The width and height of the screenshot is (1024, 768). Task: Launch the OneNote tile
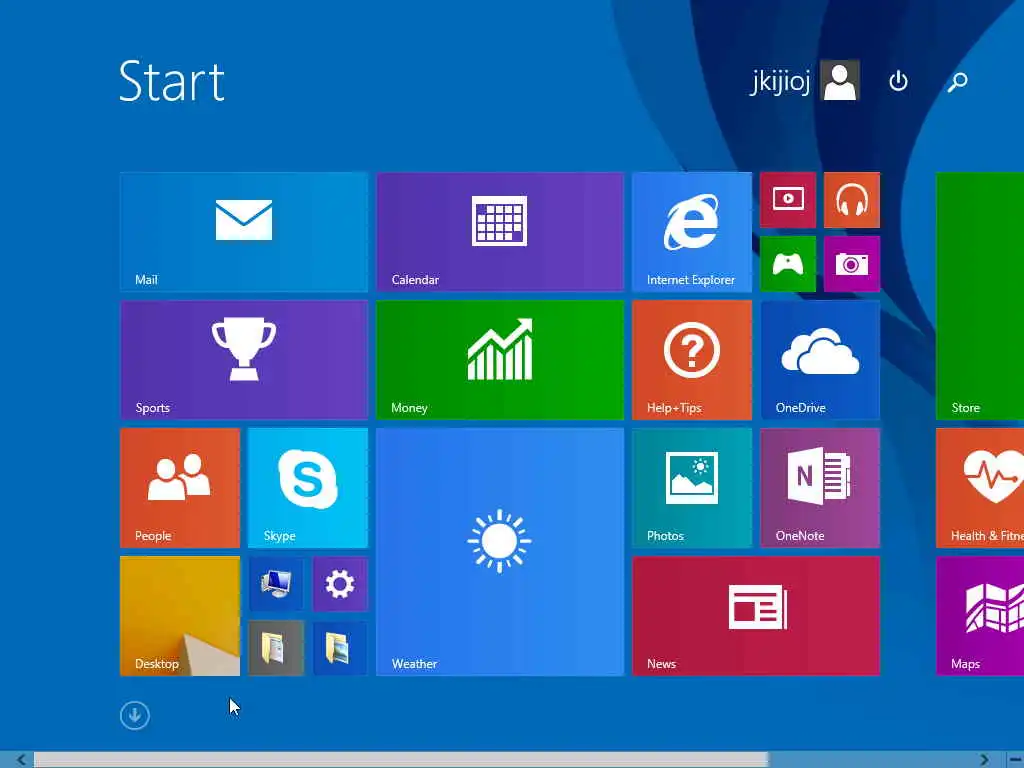(x=820, y=487)
